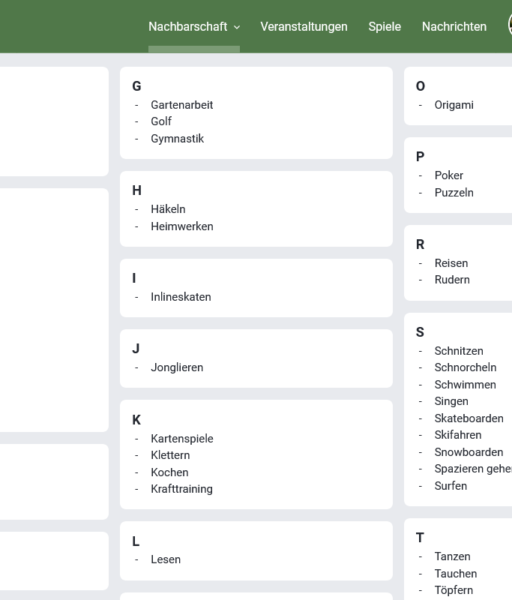
Task: Expand the Nachbarschaft dropdown chevron
Action: (237, 27)
